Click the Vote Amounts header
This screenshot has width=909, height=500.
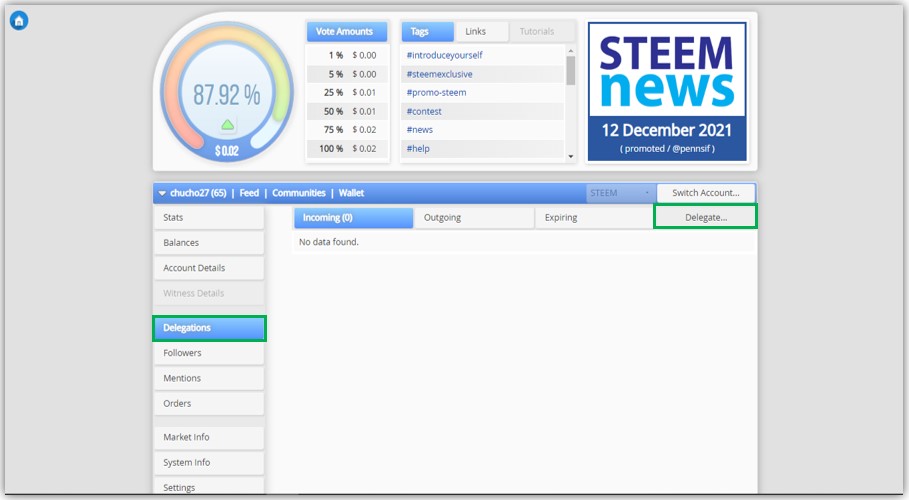[347, 31]
